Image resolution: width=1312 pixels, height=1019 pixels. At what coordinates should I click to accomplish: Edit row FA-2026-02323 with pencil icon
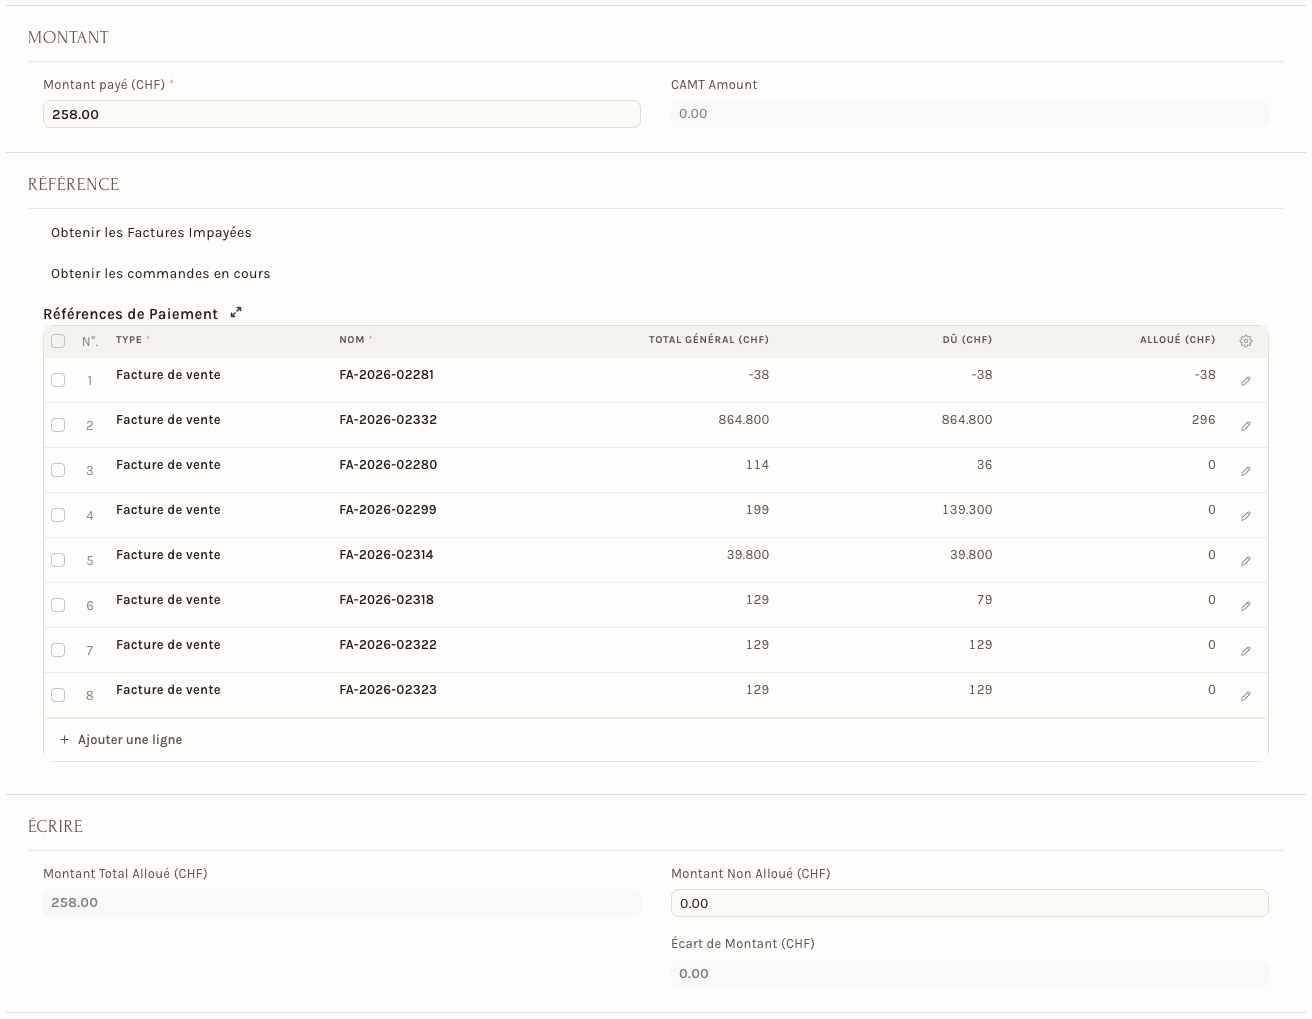click(x=1245, y=696)
